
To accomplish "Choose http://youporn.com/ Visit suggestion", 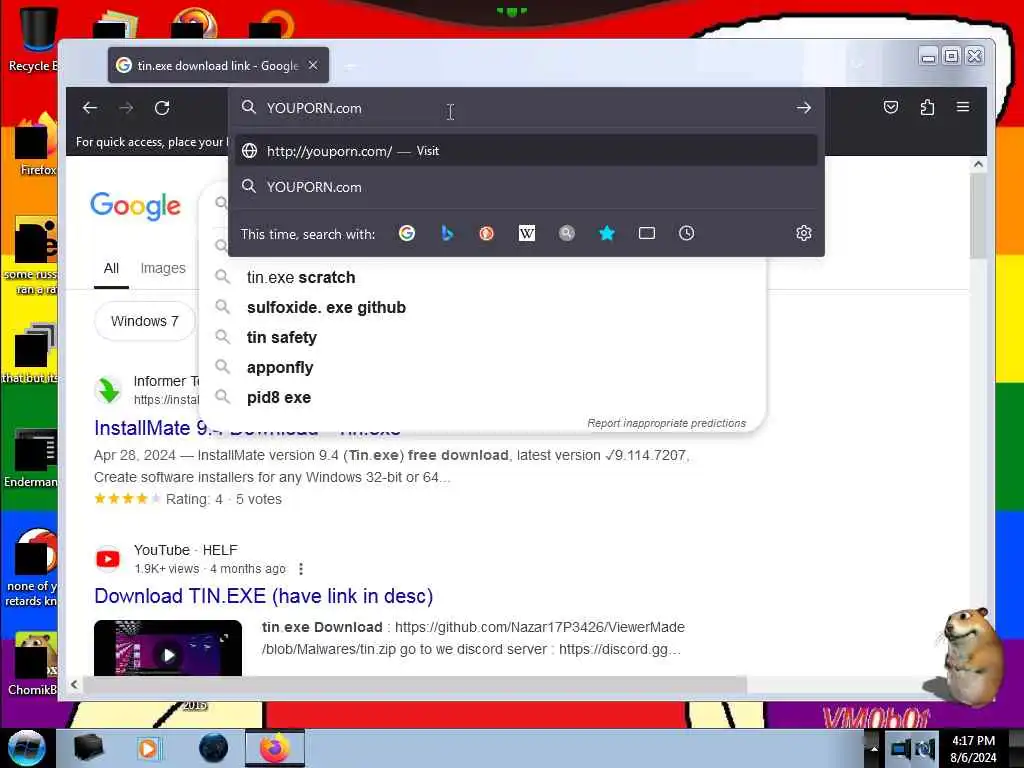I will [526, 151].
